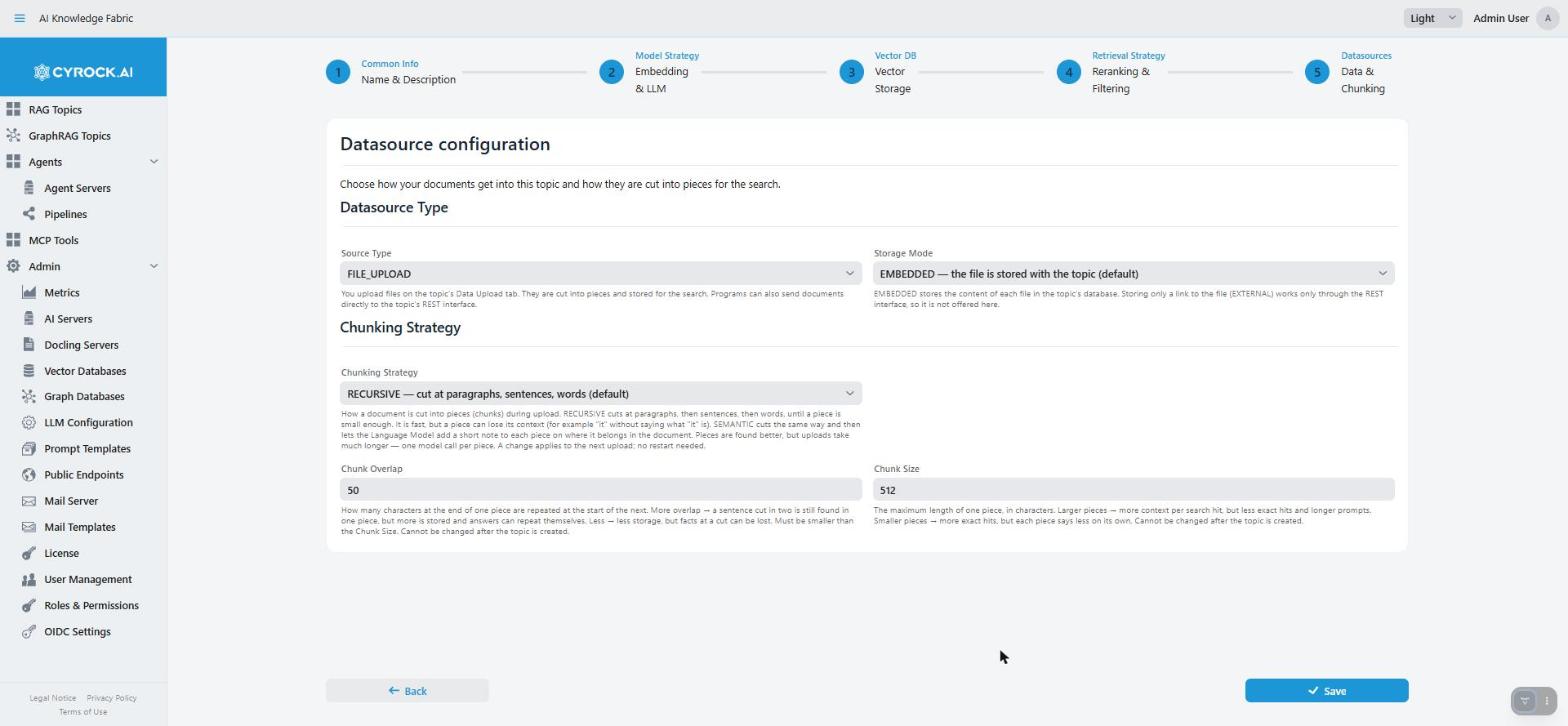Click the Admin User avatar
1568x726 pixels.
click(1548, 18)
